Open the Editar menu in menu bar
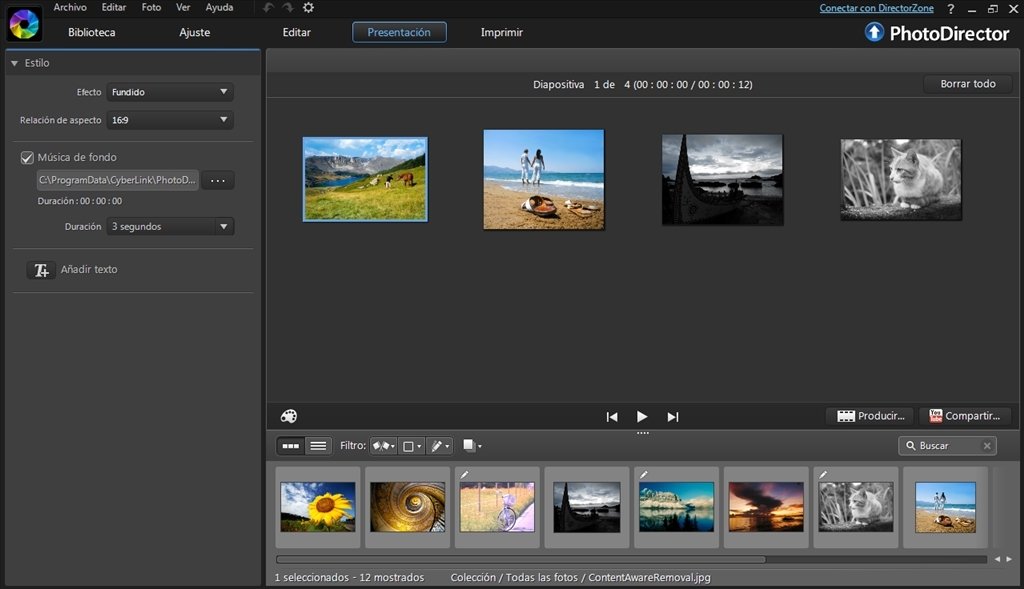Image resolution: width=1024 pixels, height=589 pixels. (x=114, y=7)
